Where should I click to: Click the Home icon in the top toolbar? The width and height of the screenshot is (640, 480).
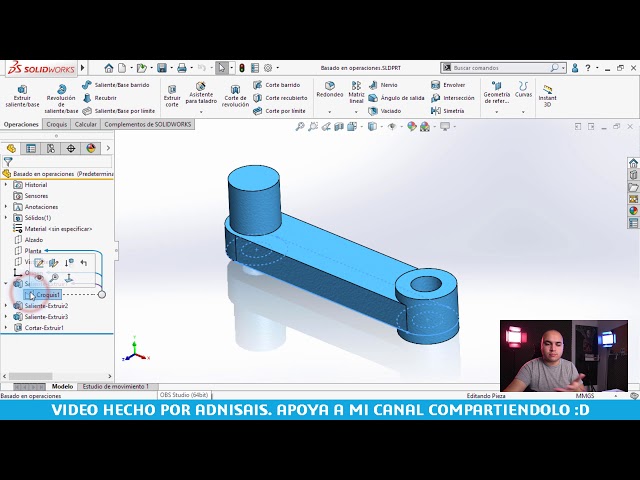[x=109, y=68]
